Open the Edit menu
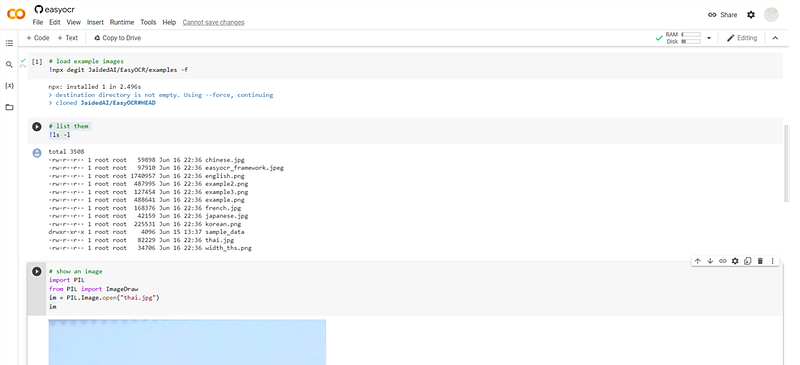 [x=55, y=22]
